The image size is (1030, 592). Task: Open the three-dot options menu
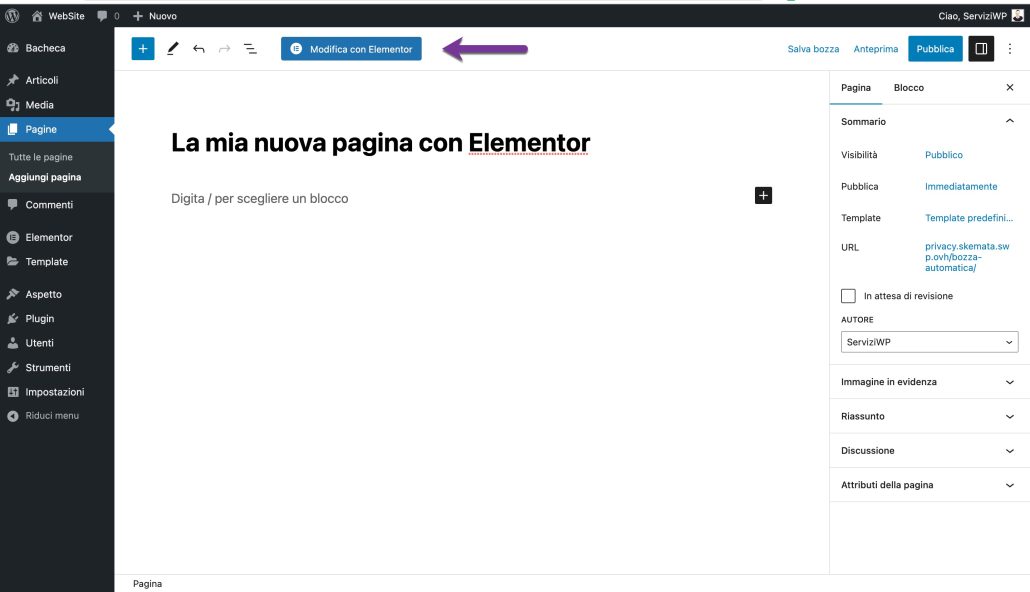(1010, 48)
